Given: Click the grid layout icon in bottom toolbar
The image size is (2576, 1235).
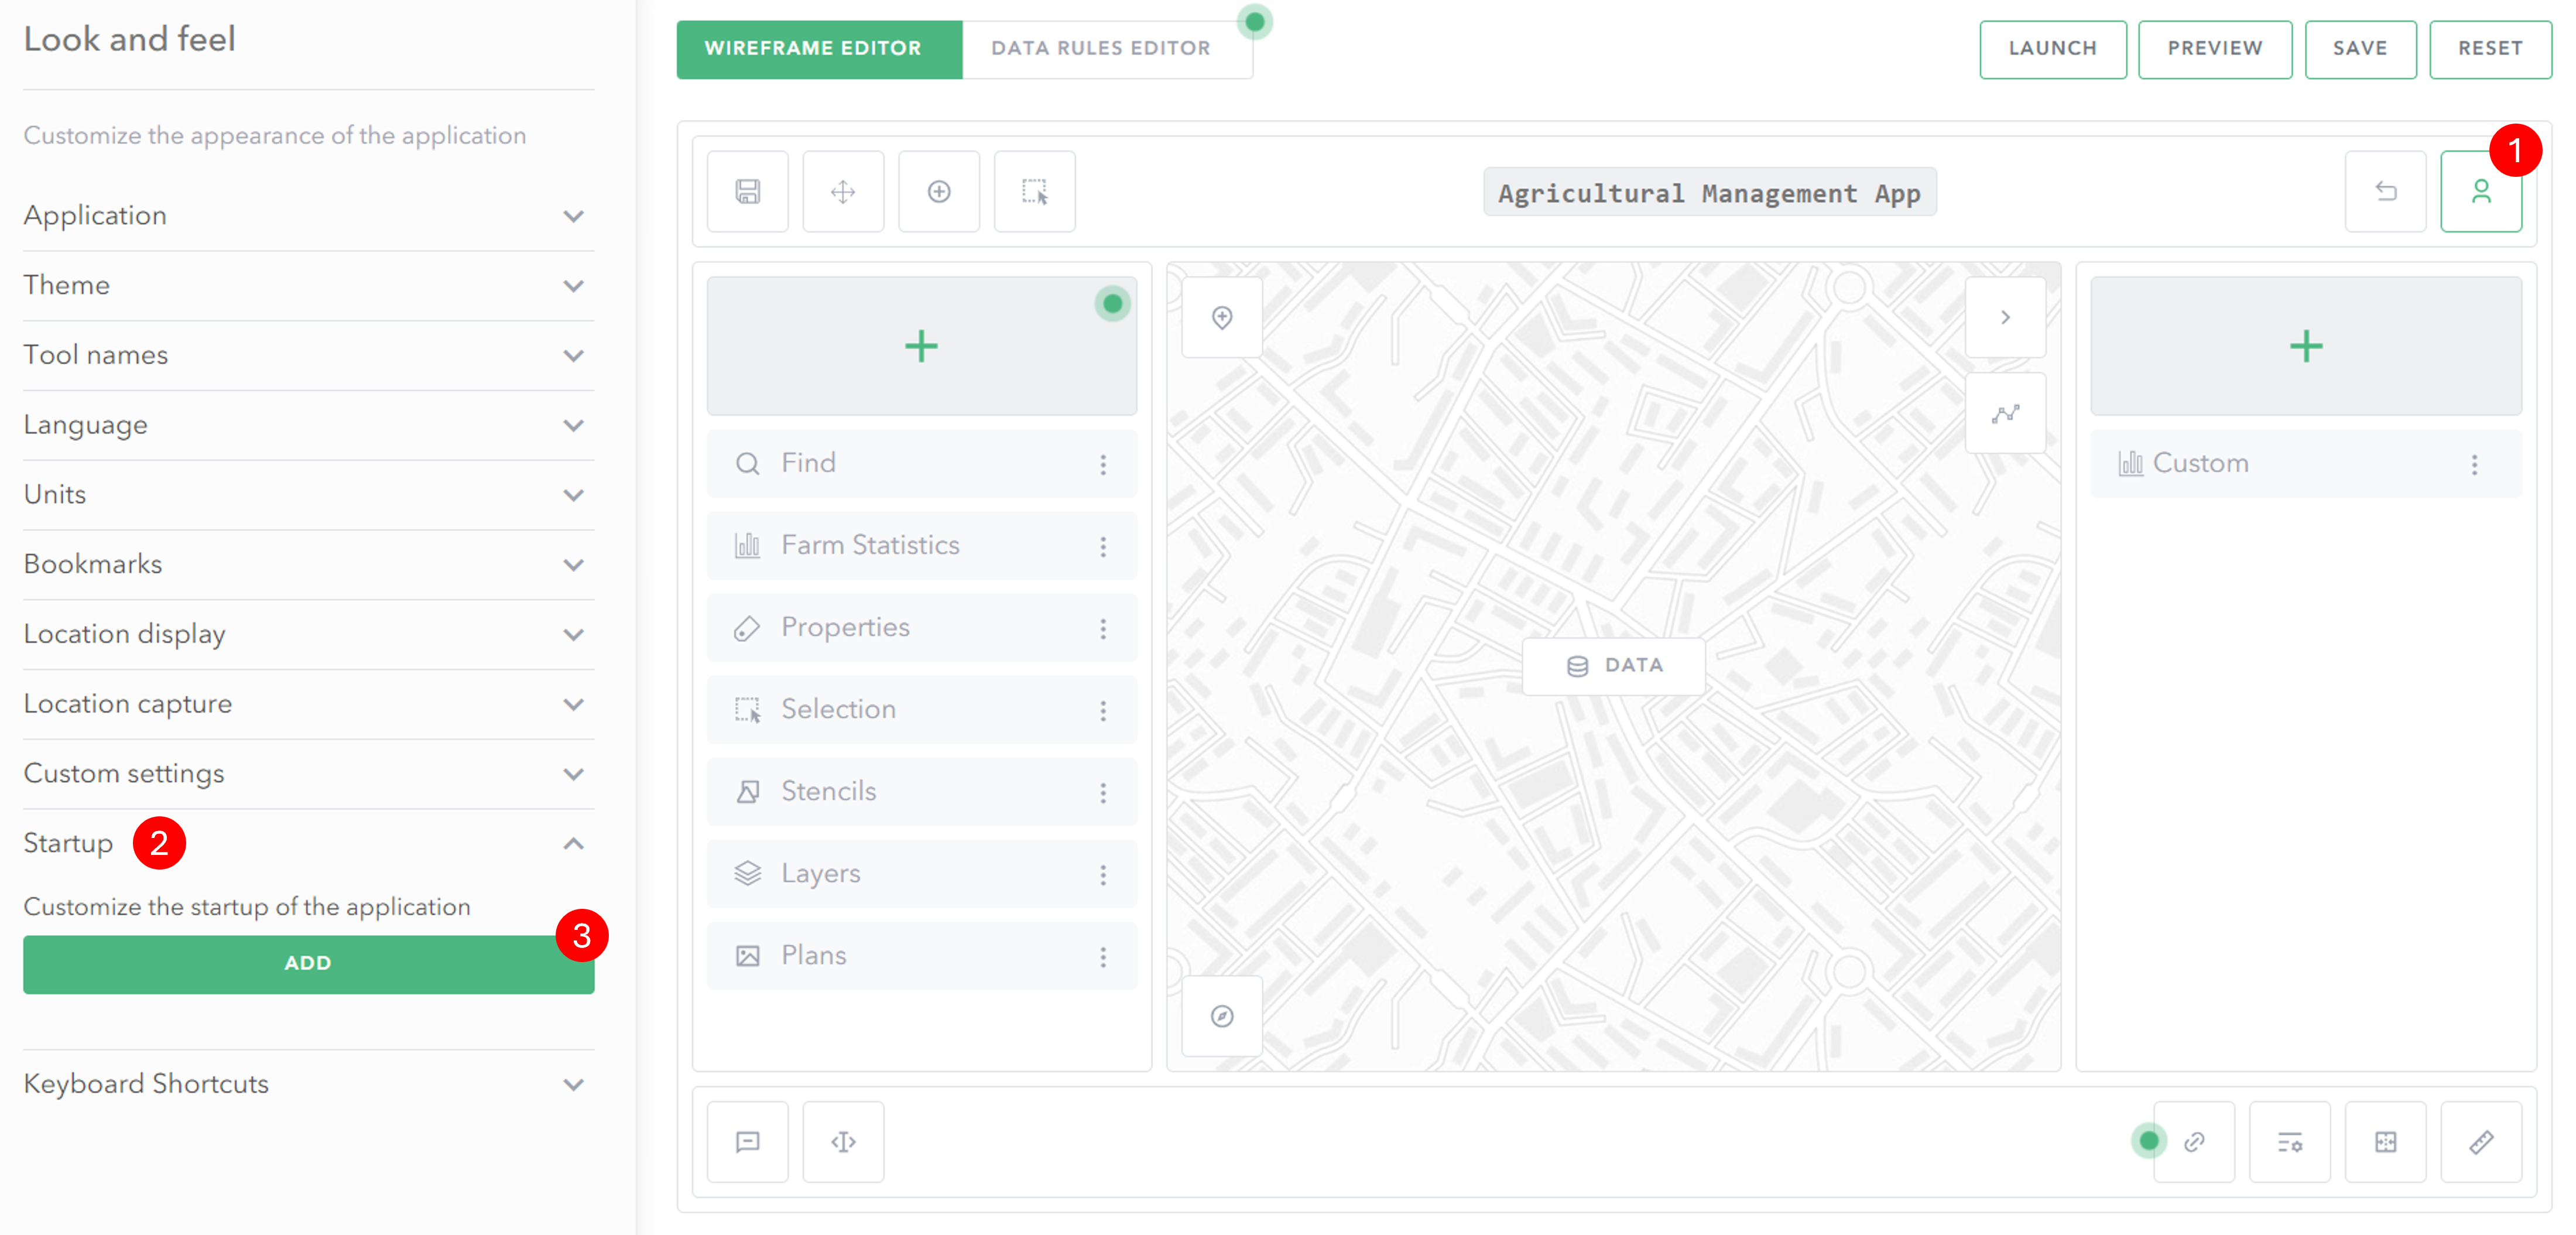Looking at the screenshot, I should 2386,1142.
